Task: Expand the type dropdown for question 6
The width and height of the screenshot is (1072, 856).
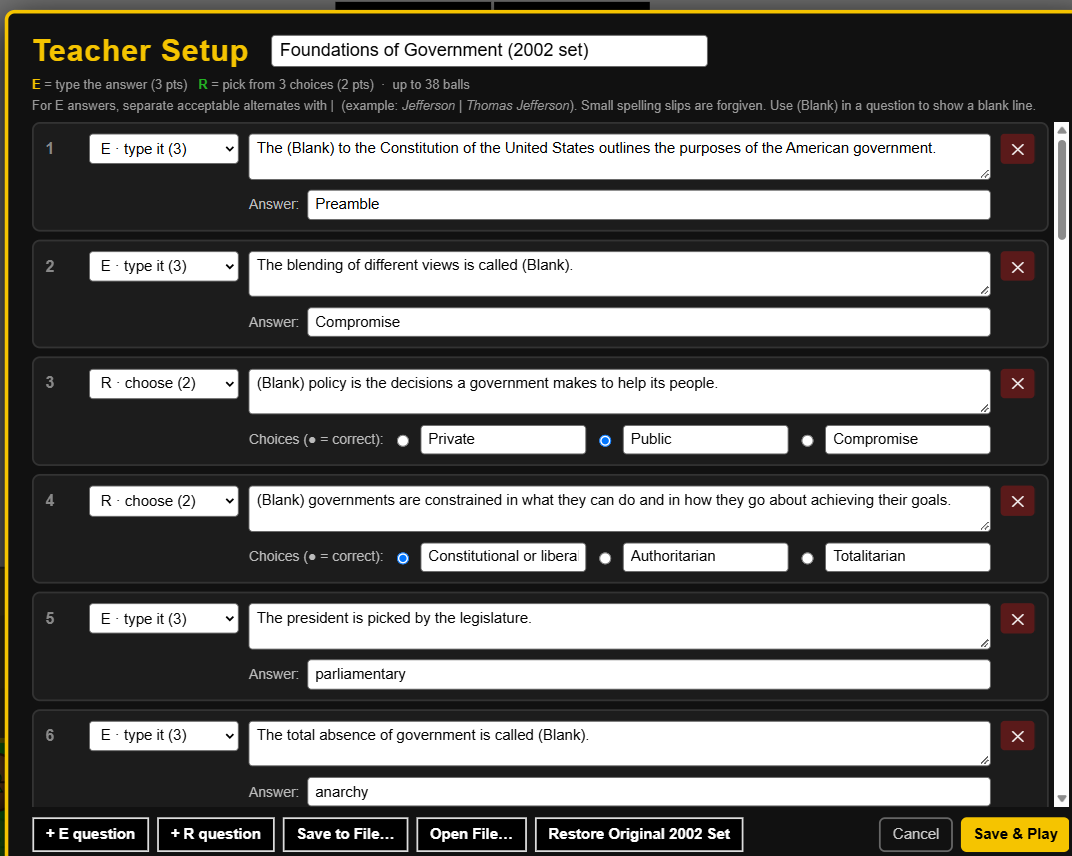Action: tap(163, 736)
